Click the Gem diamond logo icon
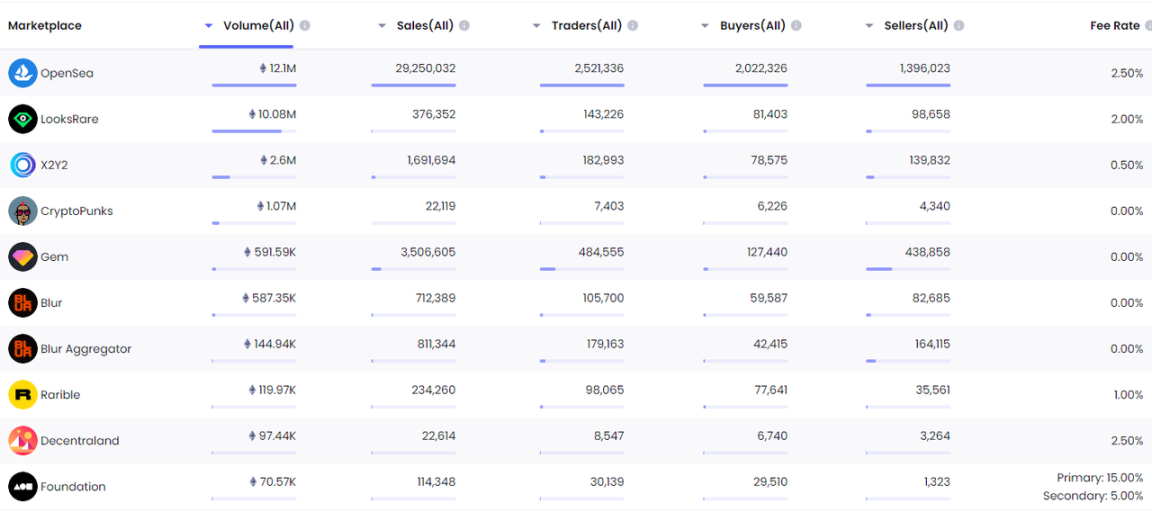Image resolution: width=1152 pixels, height=512 pixels. [22, 257]
